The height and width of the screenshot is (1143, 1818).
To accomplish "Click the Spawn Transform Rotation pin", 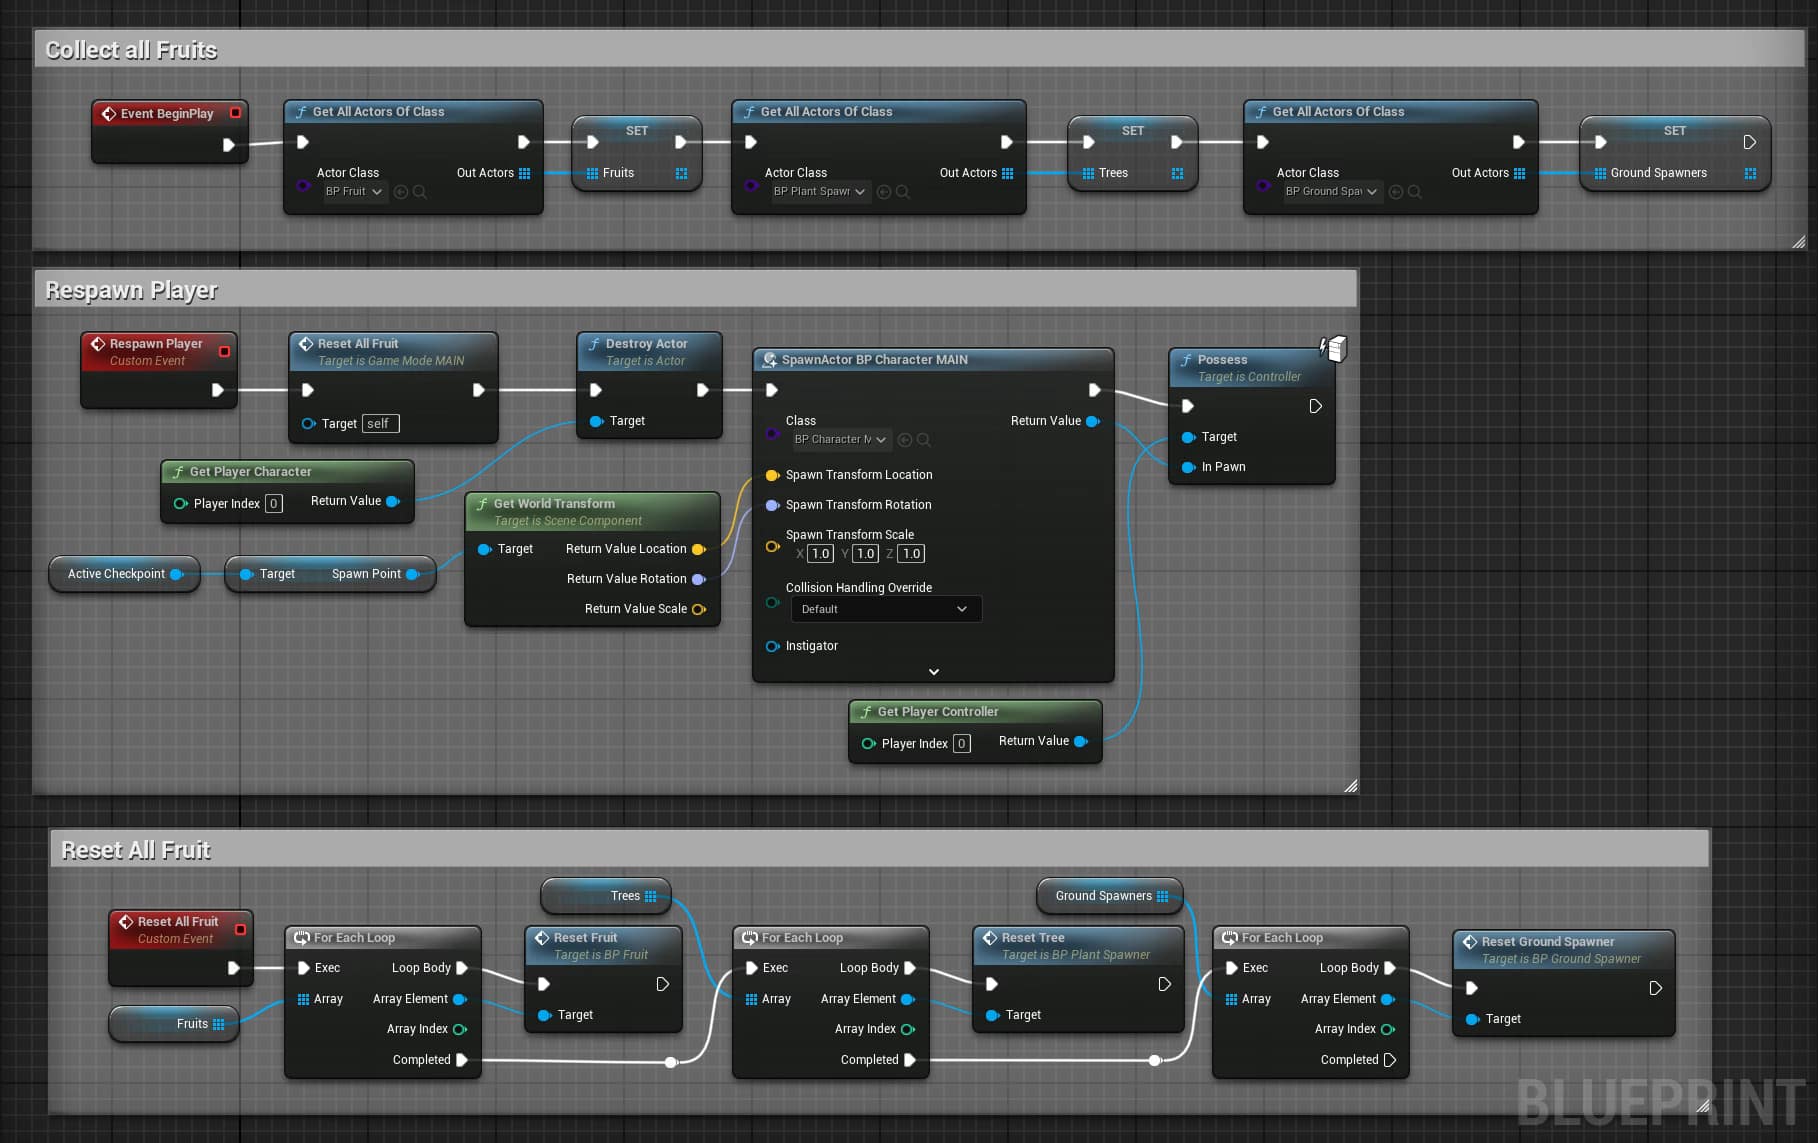I will pyautogui.click(x=772, y=505).
